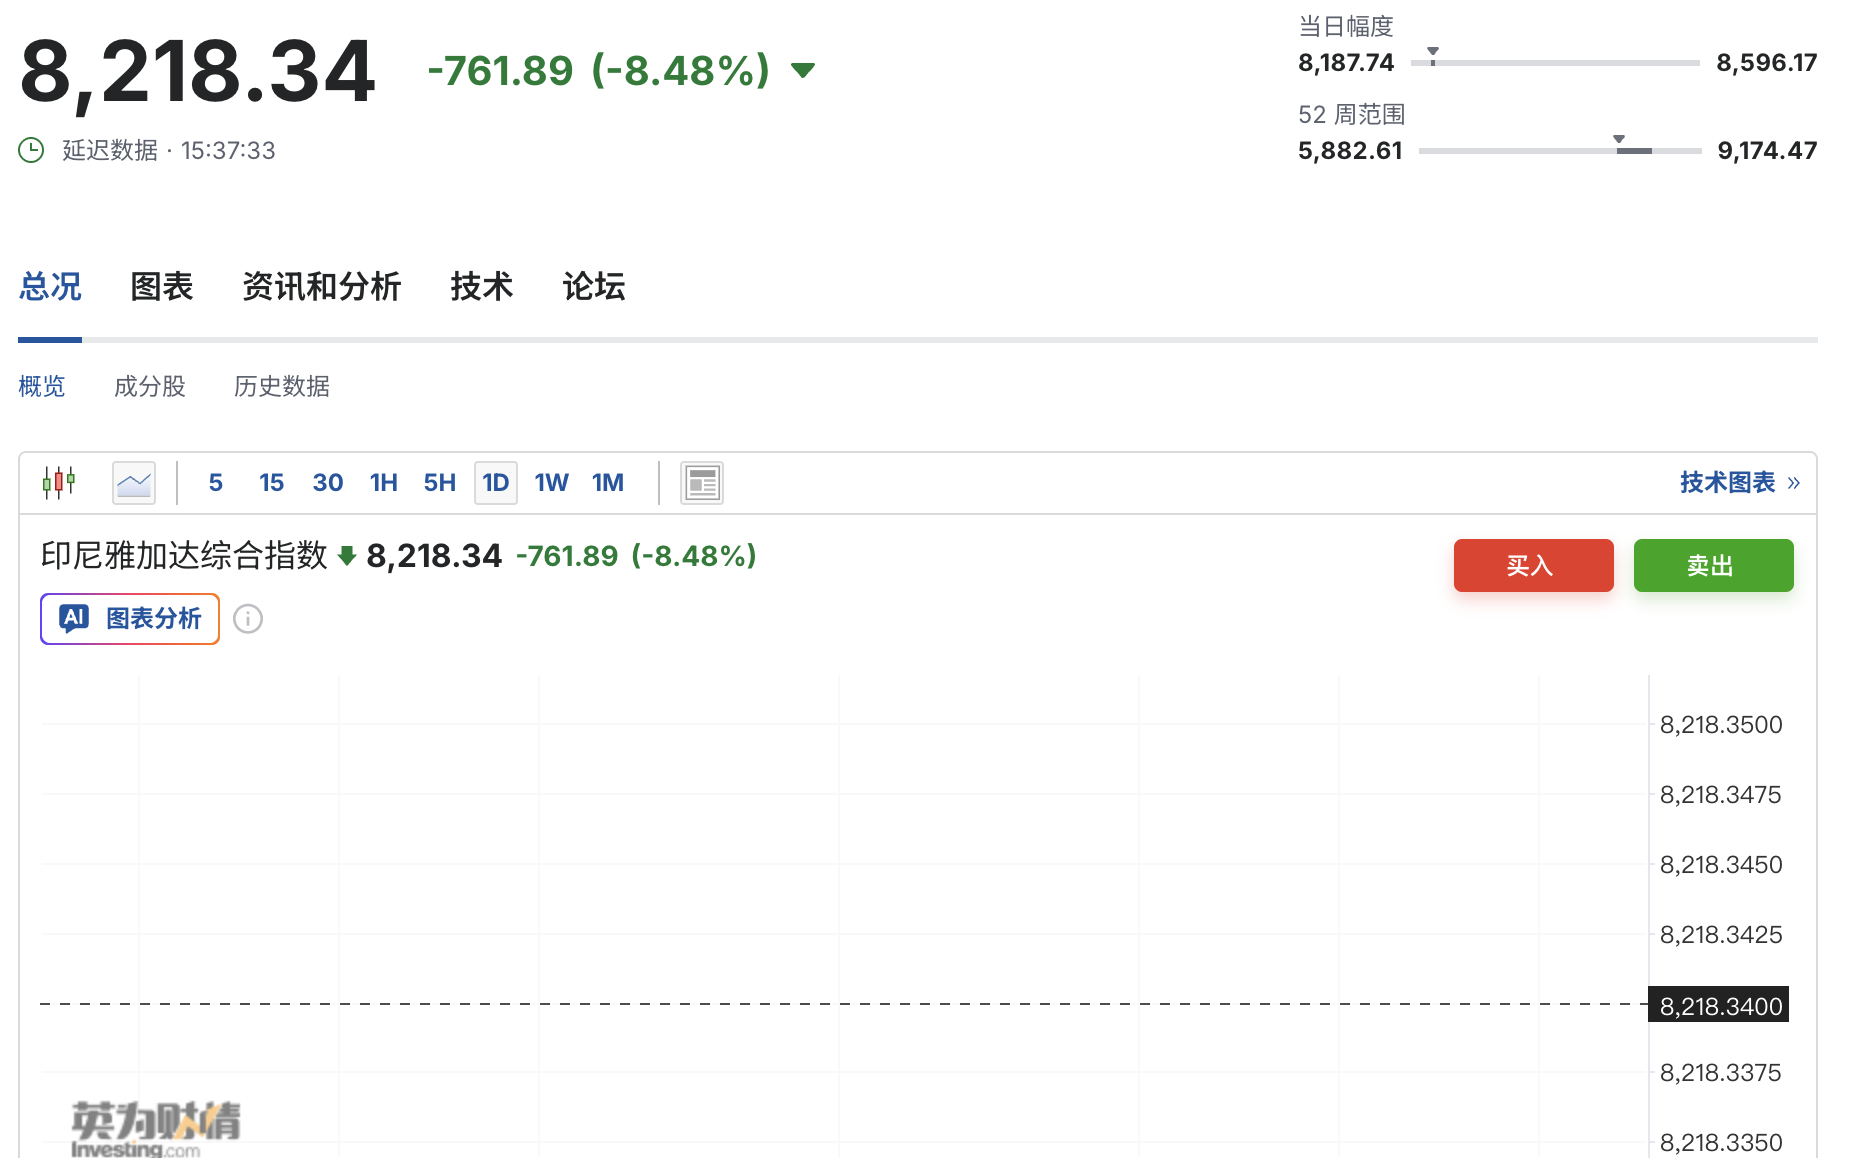
Task: Open the 技术图表 link
Action: [1738, 483]
